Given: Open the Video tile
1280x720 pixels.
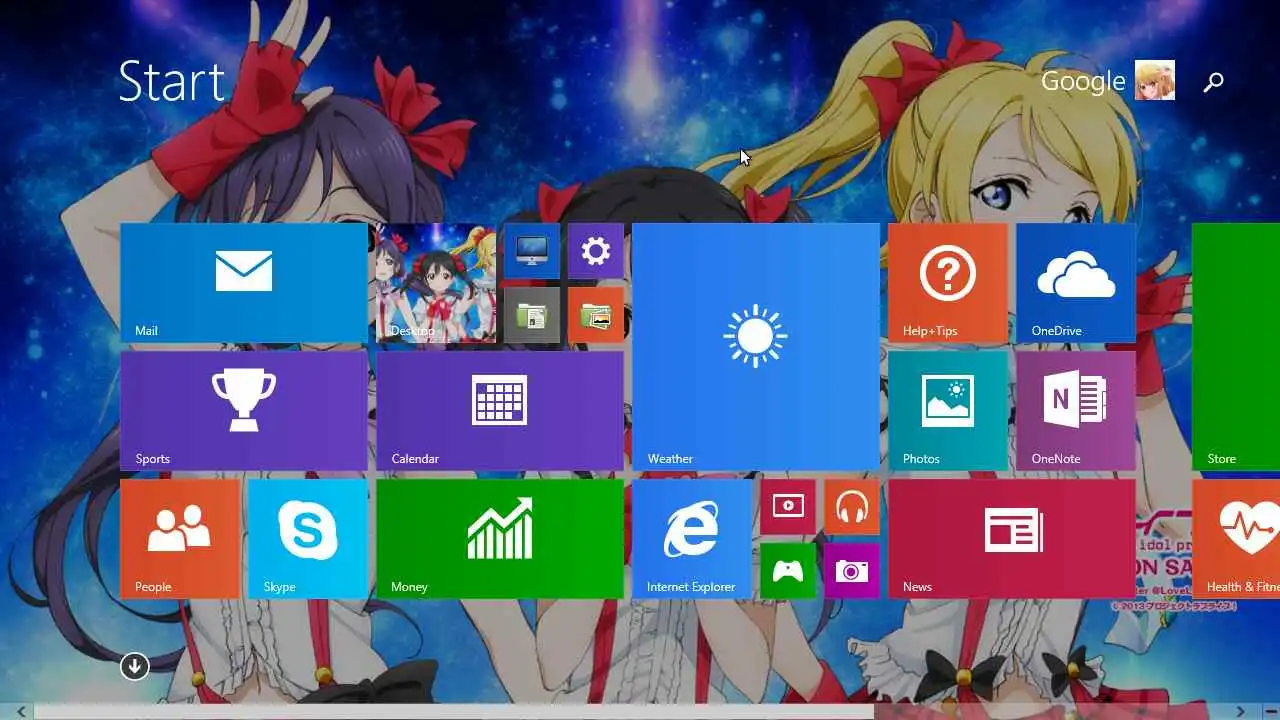Looking at the screenshot, I should (787, 507).
